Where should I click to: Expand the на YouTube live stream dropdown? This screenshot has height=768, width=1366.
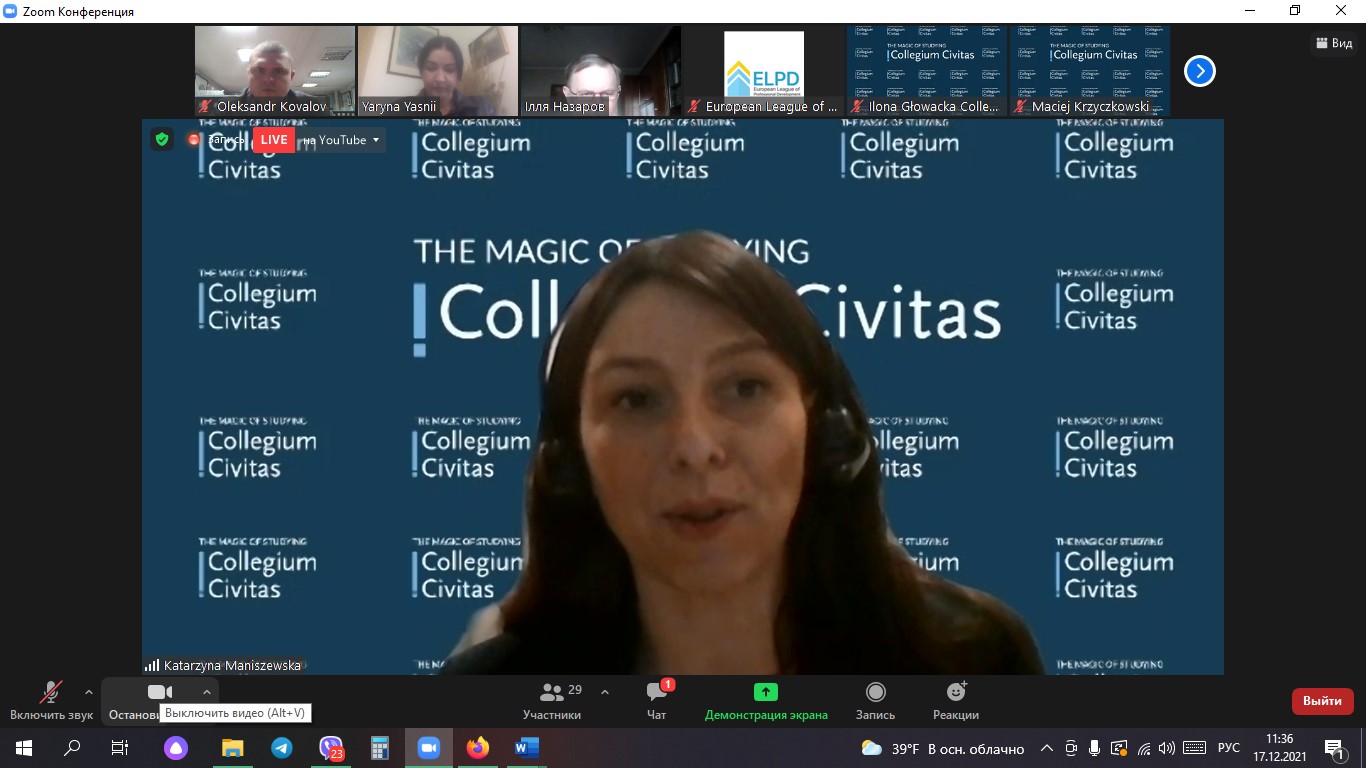click(x=376, y=140)
